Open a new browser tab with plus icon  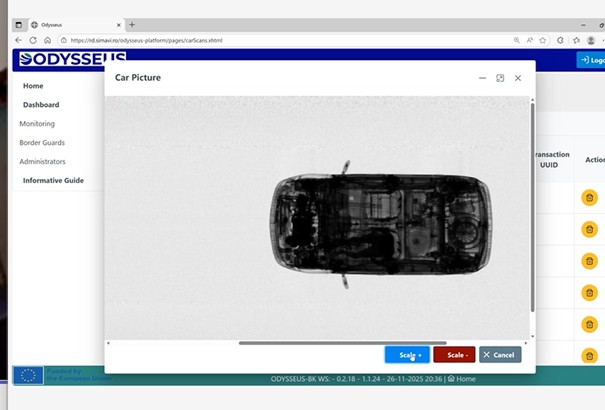click(x=132, y=24)
